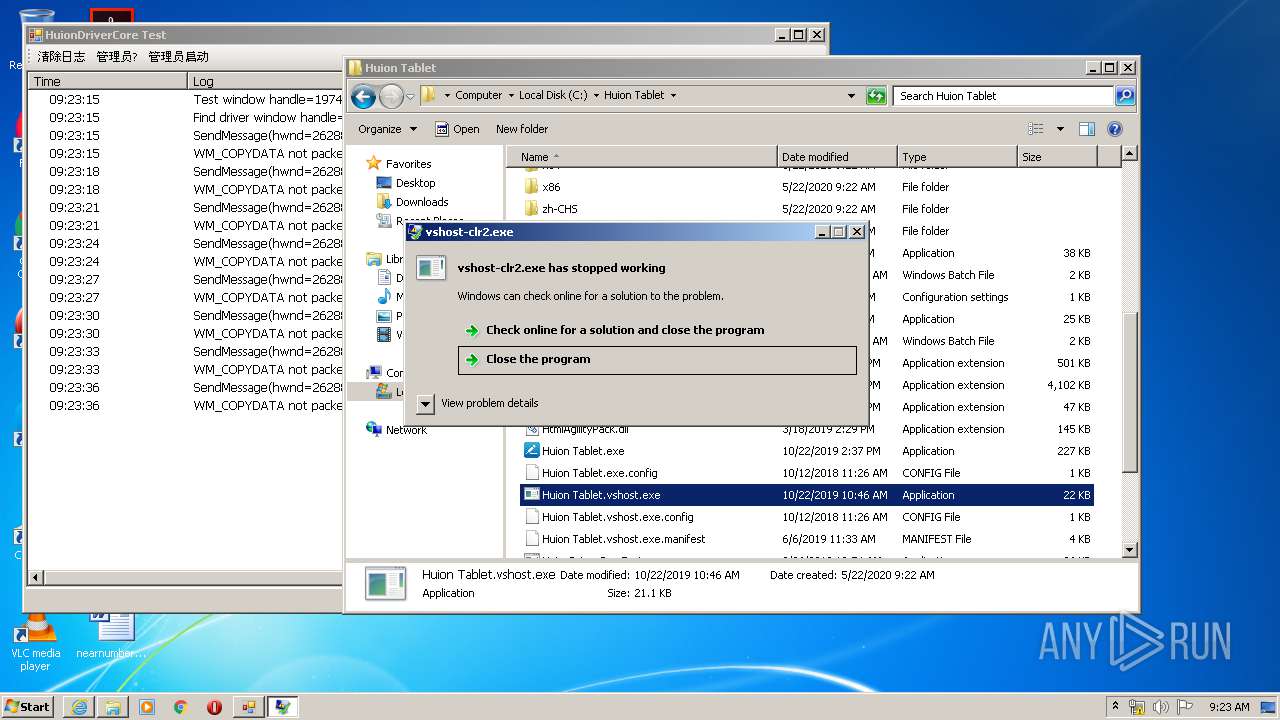Image resolution: width=1280 pixels, height=720 pixels.
Task: Click the change view icon in Explorer toolbar
Action: click(x=1036, y=129)
